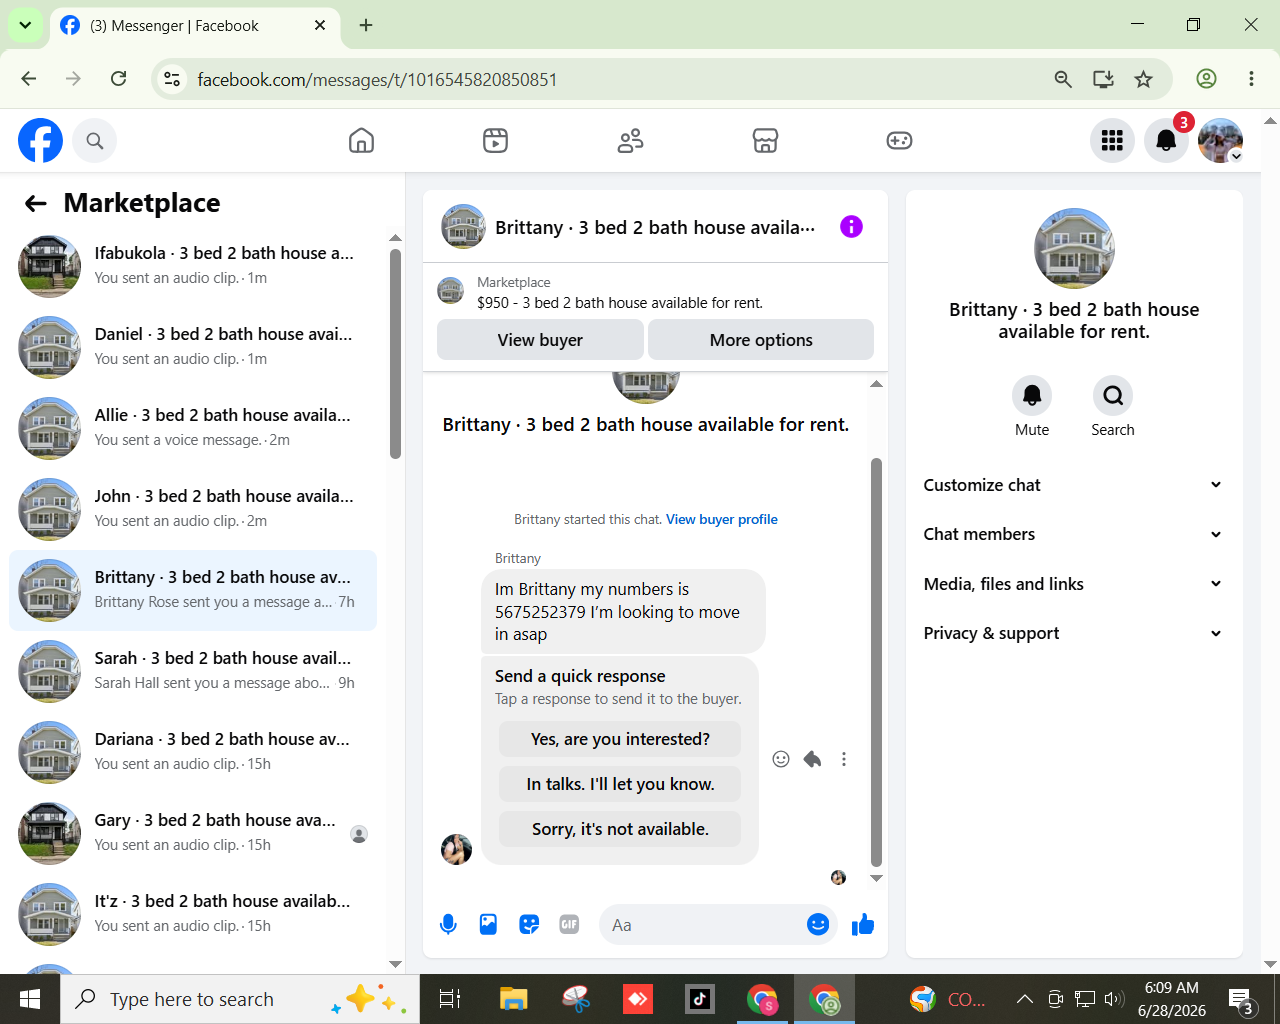Bookmark this tab with the star icon
Image resolution: width=1280 pixels, height=1024 pixels.
tap(1144, 79)
